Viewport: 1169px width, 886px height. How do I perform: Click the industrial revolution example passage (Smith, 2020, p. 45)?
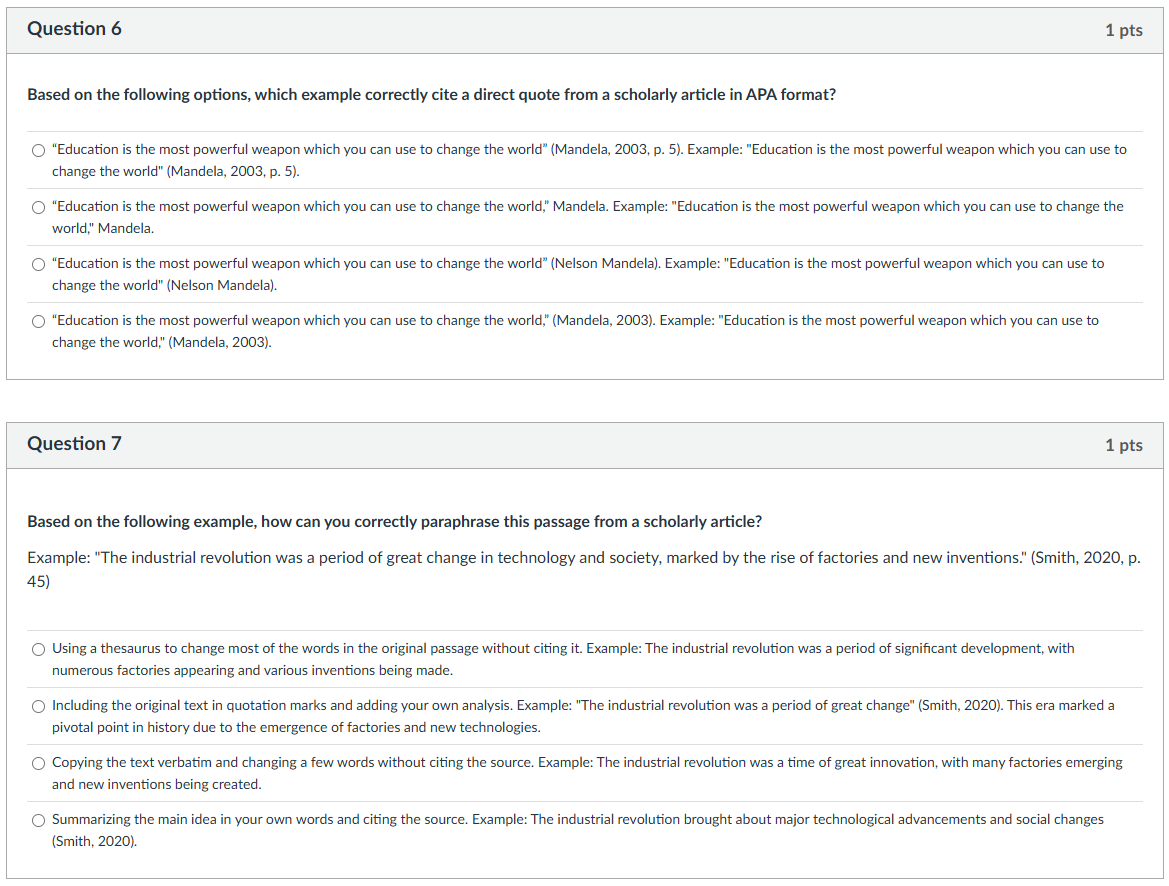tap(584, 569)
